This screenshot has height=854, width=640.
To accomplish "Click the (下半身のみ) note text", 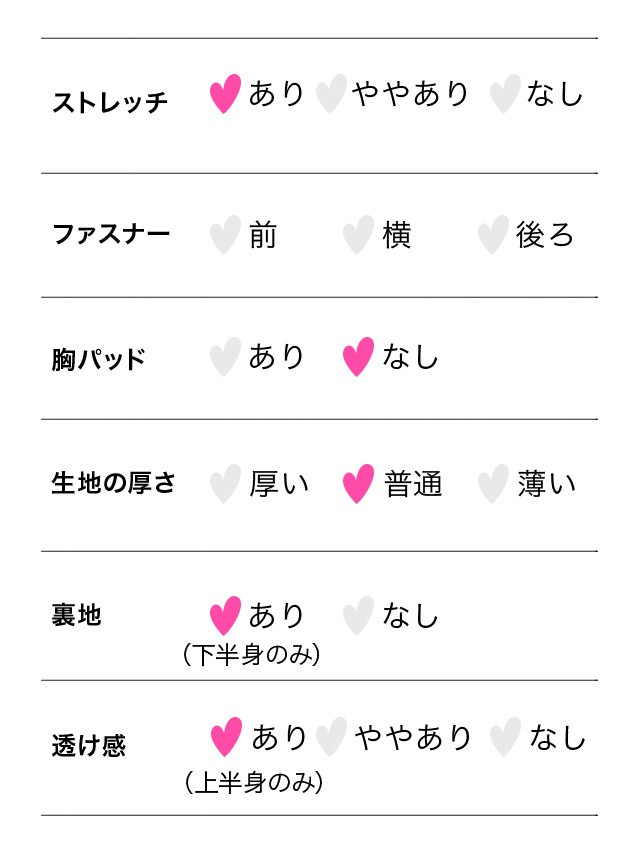I will click(251, 656).
